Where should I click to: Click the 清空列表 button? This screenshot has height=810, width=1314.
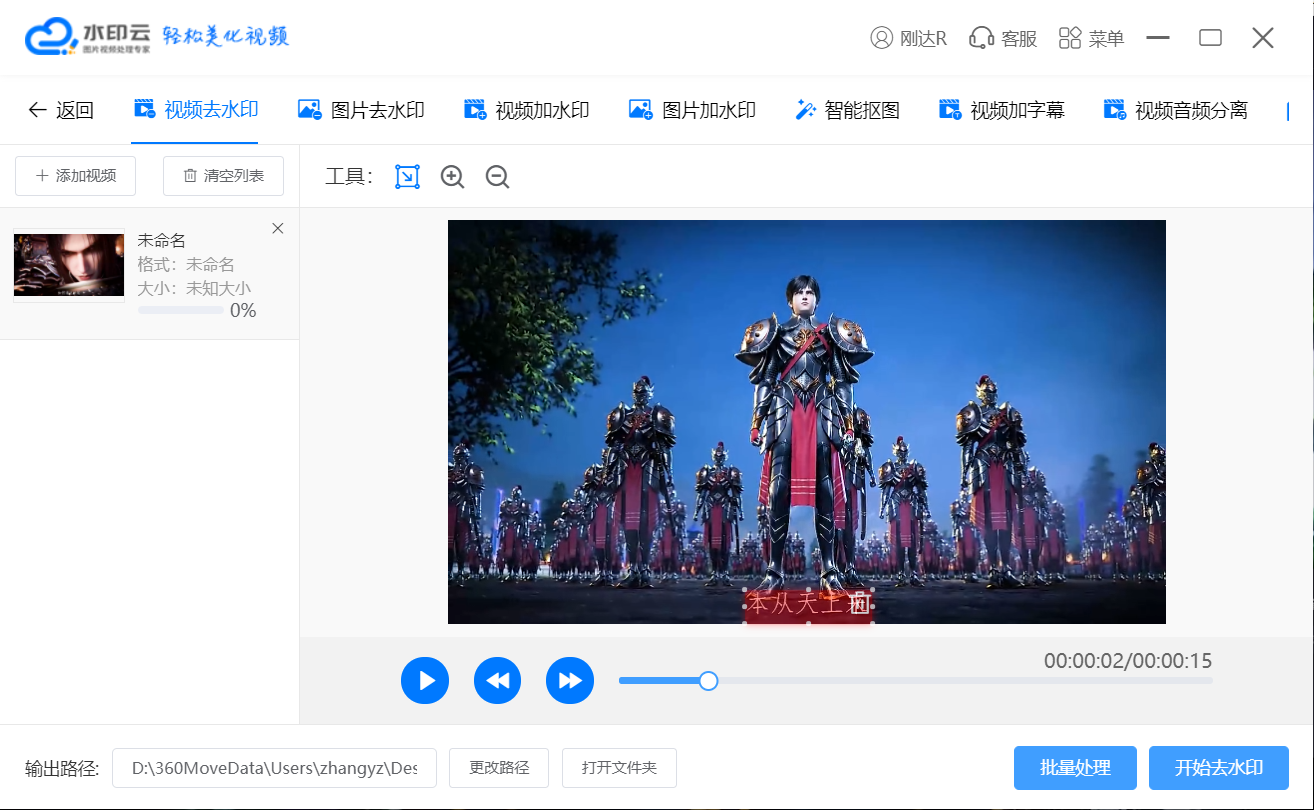click(223, 176)
